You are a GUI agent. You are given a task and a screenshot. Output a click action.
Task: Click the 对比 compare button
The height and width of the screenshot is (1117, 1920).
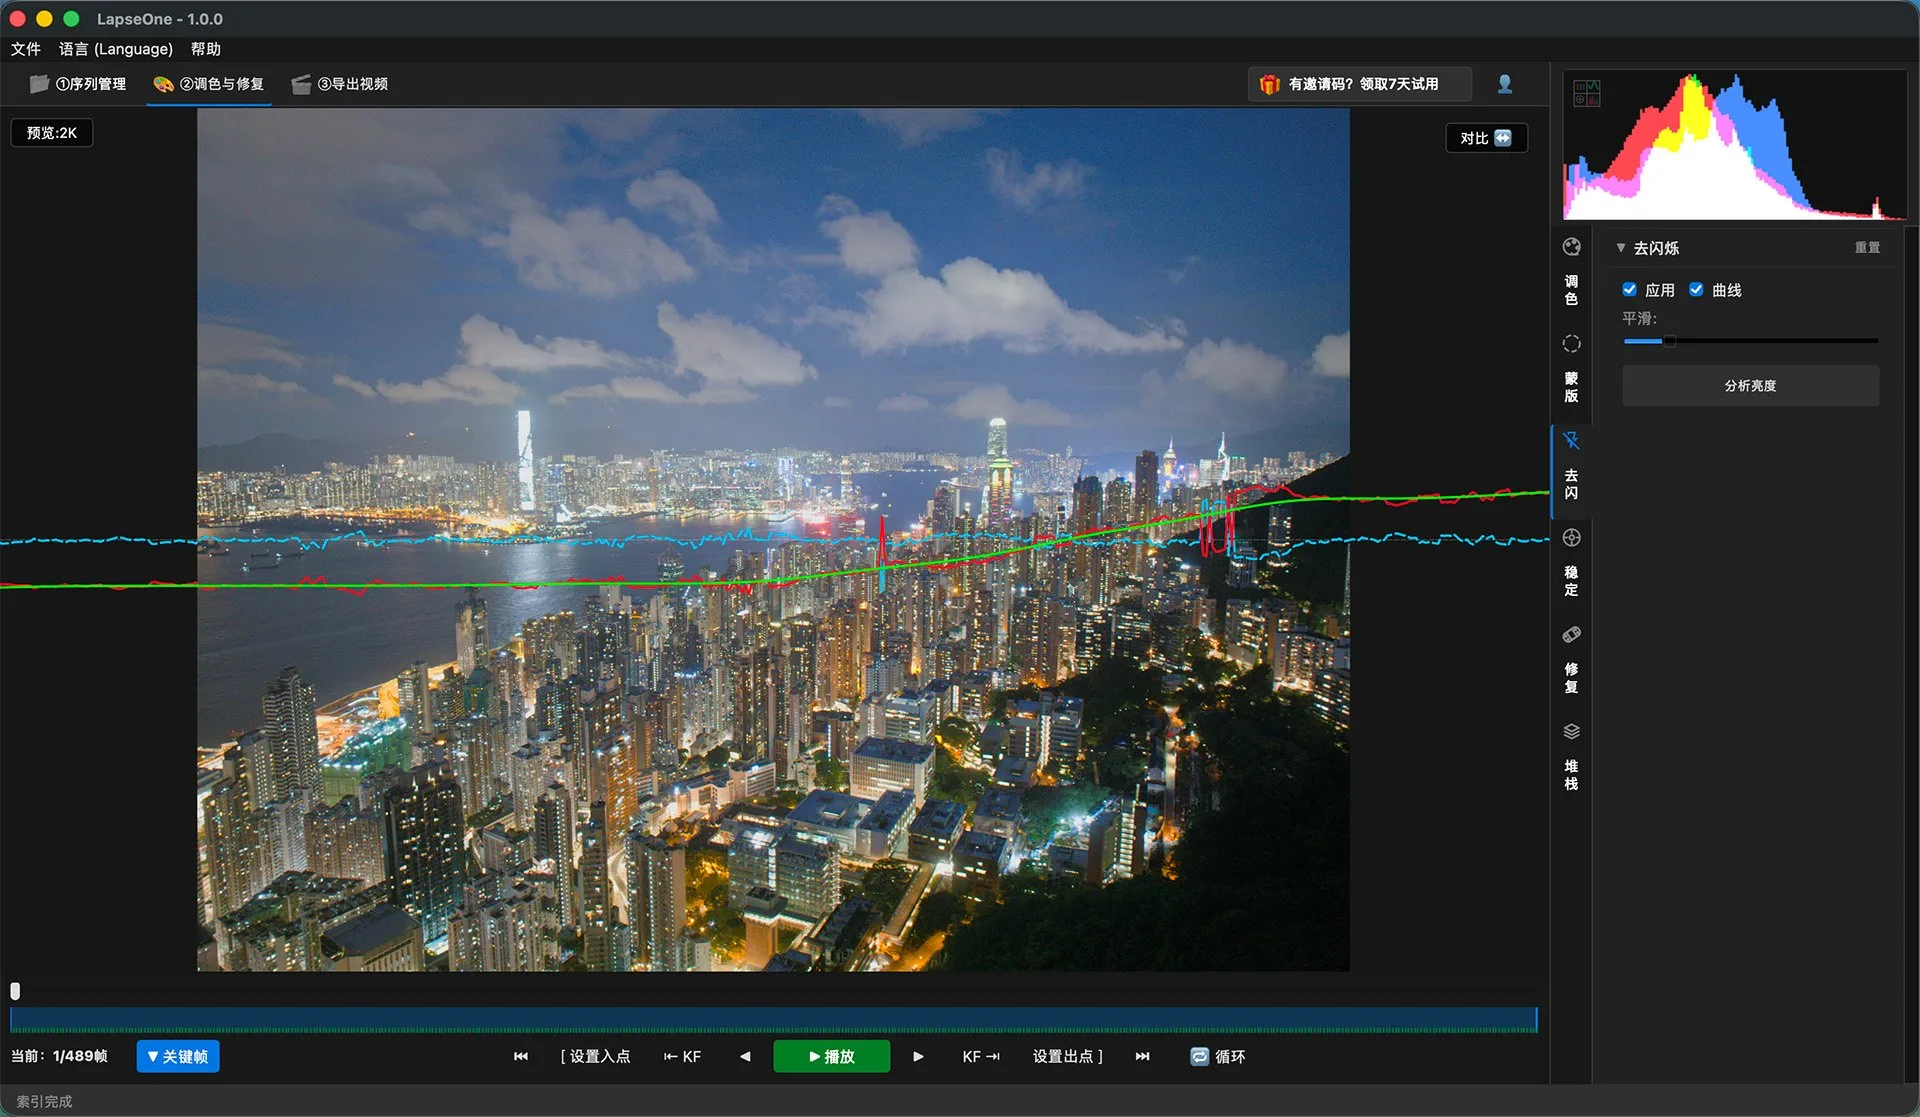(1486, 138)
